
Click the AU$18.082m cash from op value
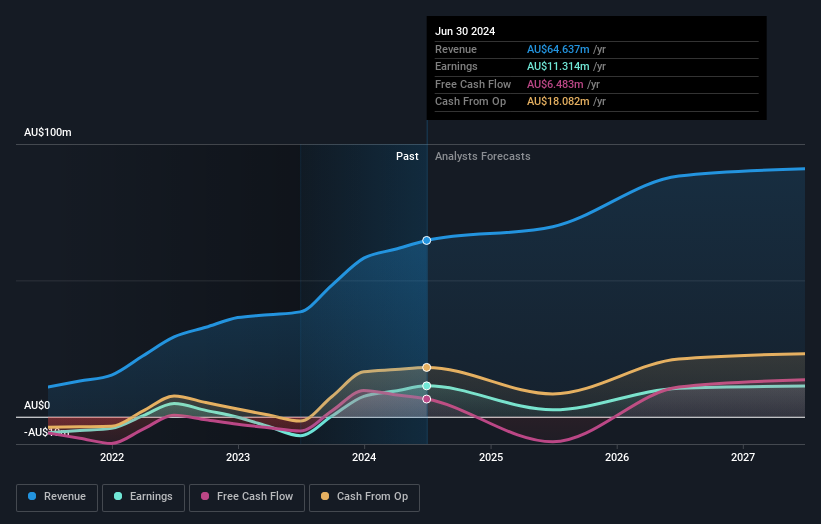click(558, 102)
